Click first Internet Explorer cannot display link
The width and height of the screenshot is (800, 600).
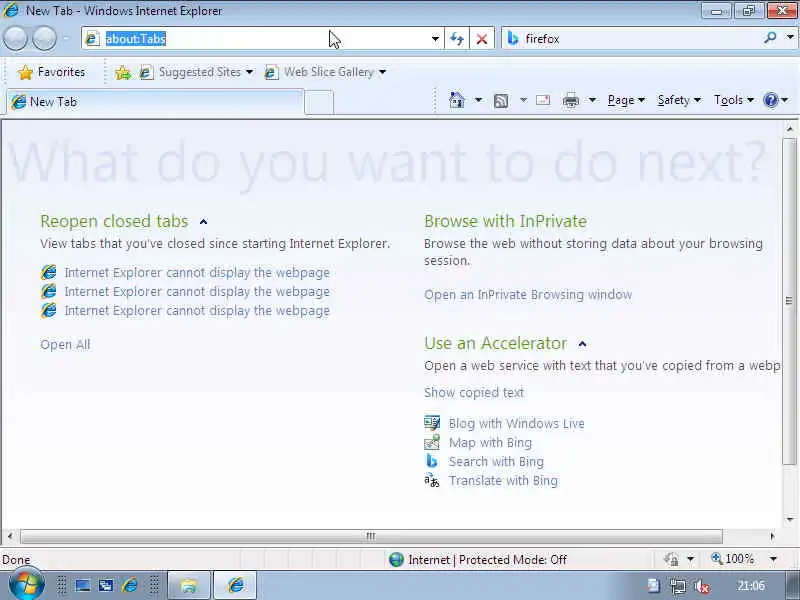point(197,273)
